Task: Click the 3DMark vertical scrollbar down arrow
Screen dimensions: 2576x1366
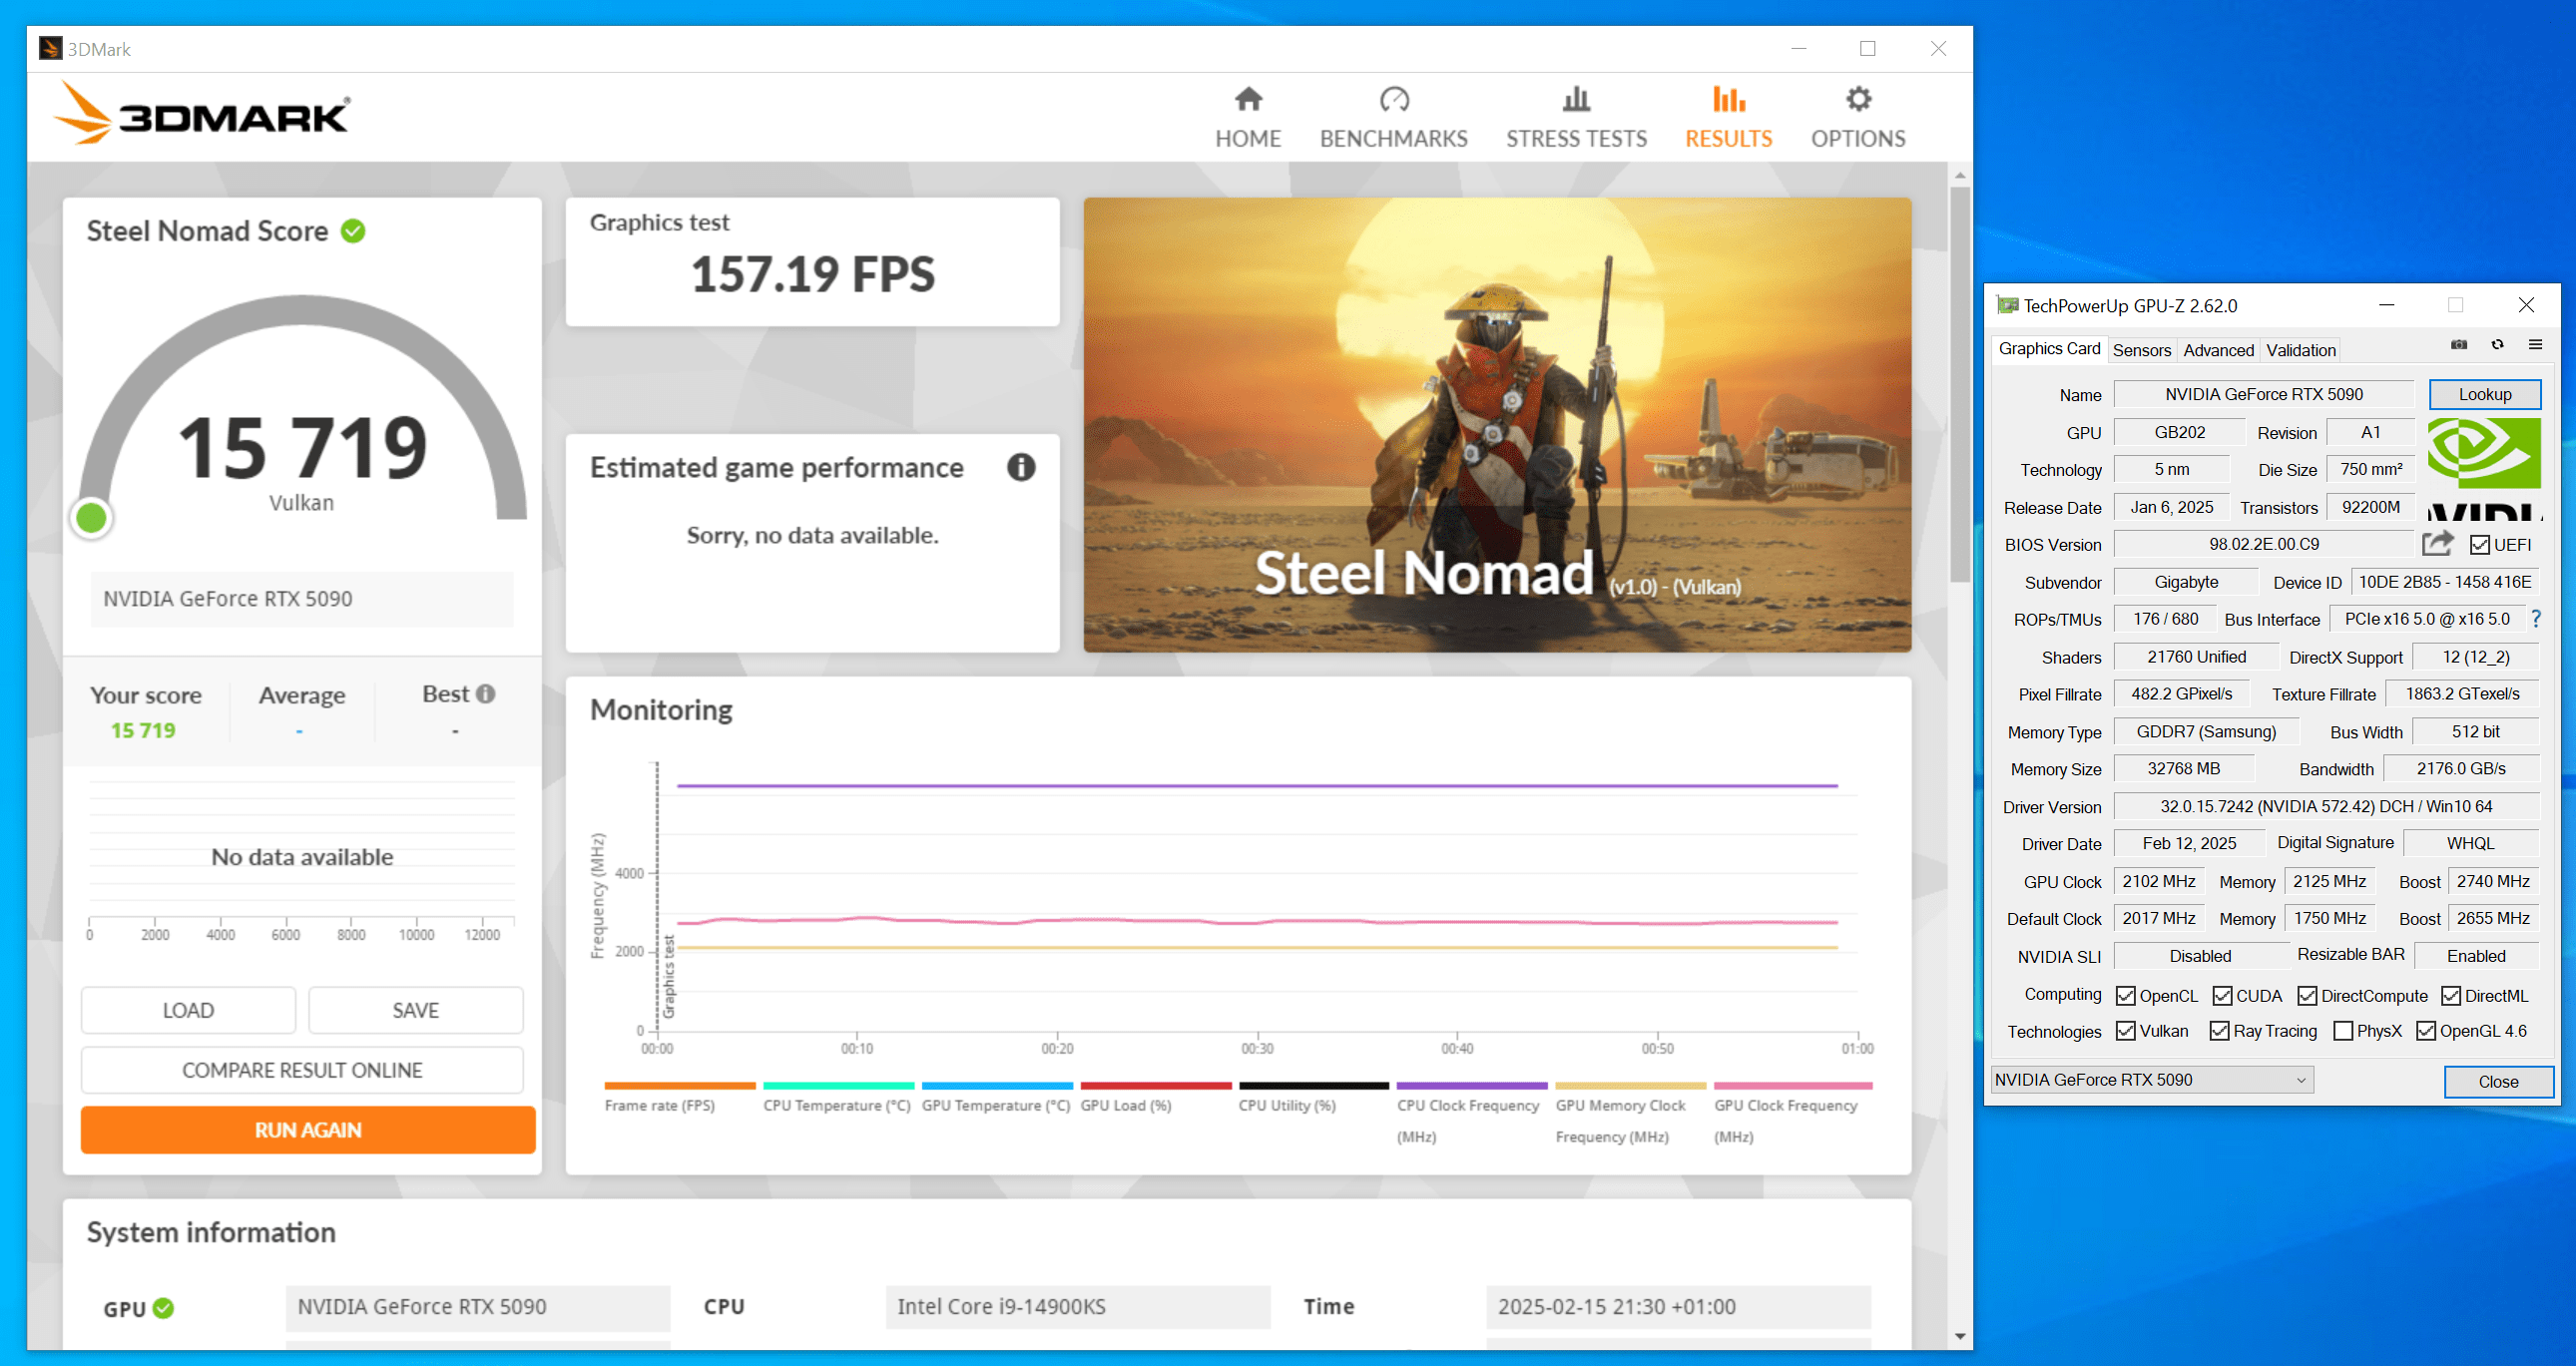Action: click(x=1959, y=1336)
